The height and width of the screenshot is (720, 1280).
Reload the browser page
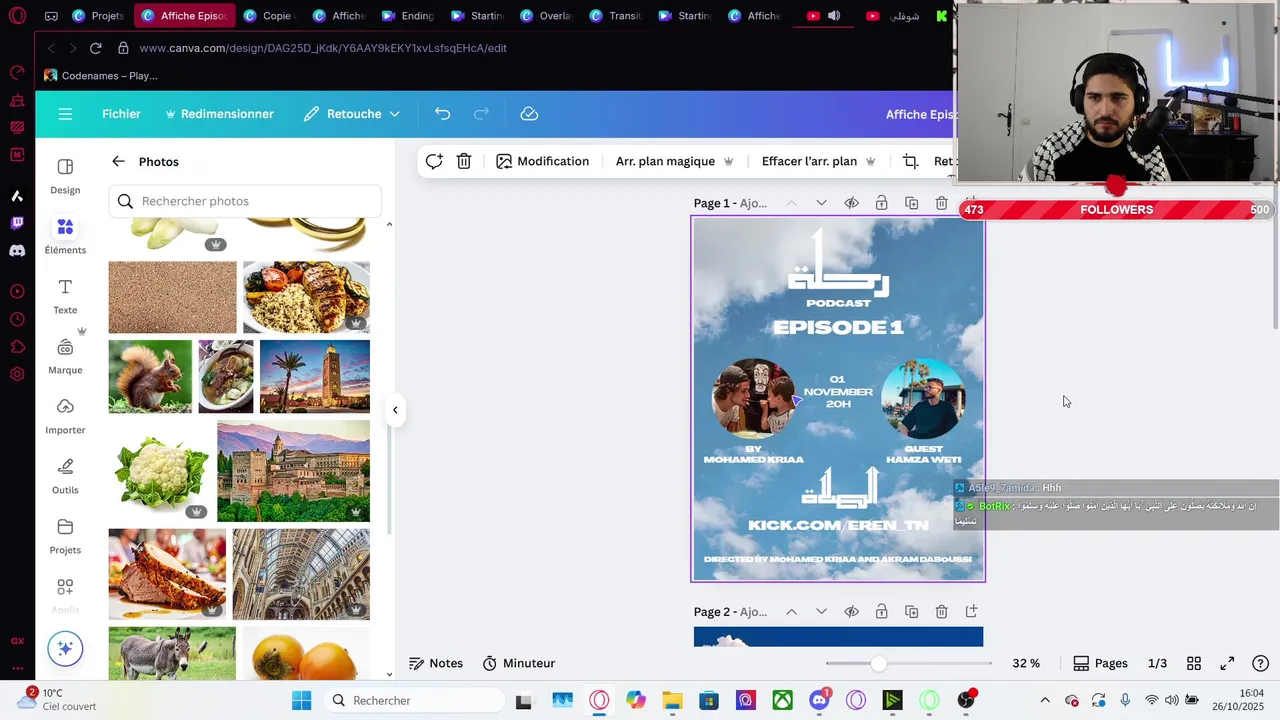pyautogui.click(x=95, y=48)
